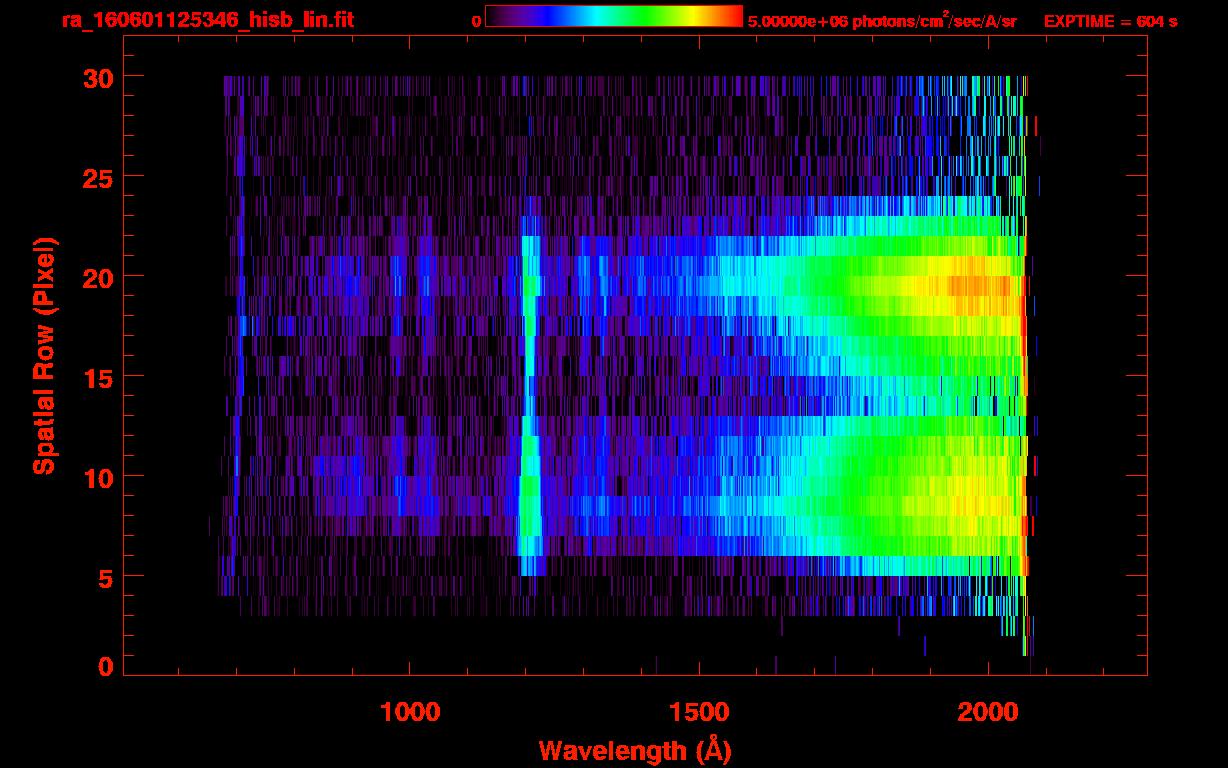Click the 5.00000e+06 photons colorbar maximum label
Image resolution: width=1228 pixels, height=768 pixels.
(x=882, y=21)
